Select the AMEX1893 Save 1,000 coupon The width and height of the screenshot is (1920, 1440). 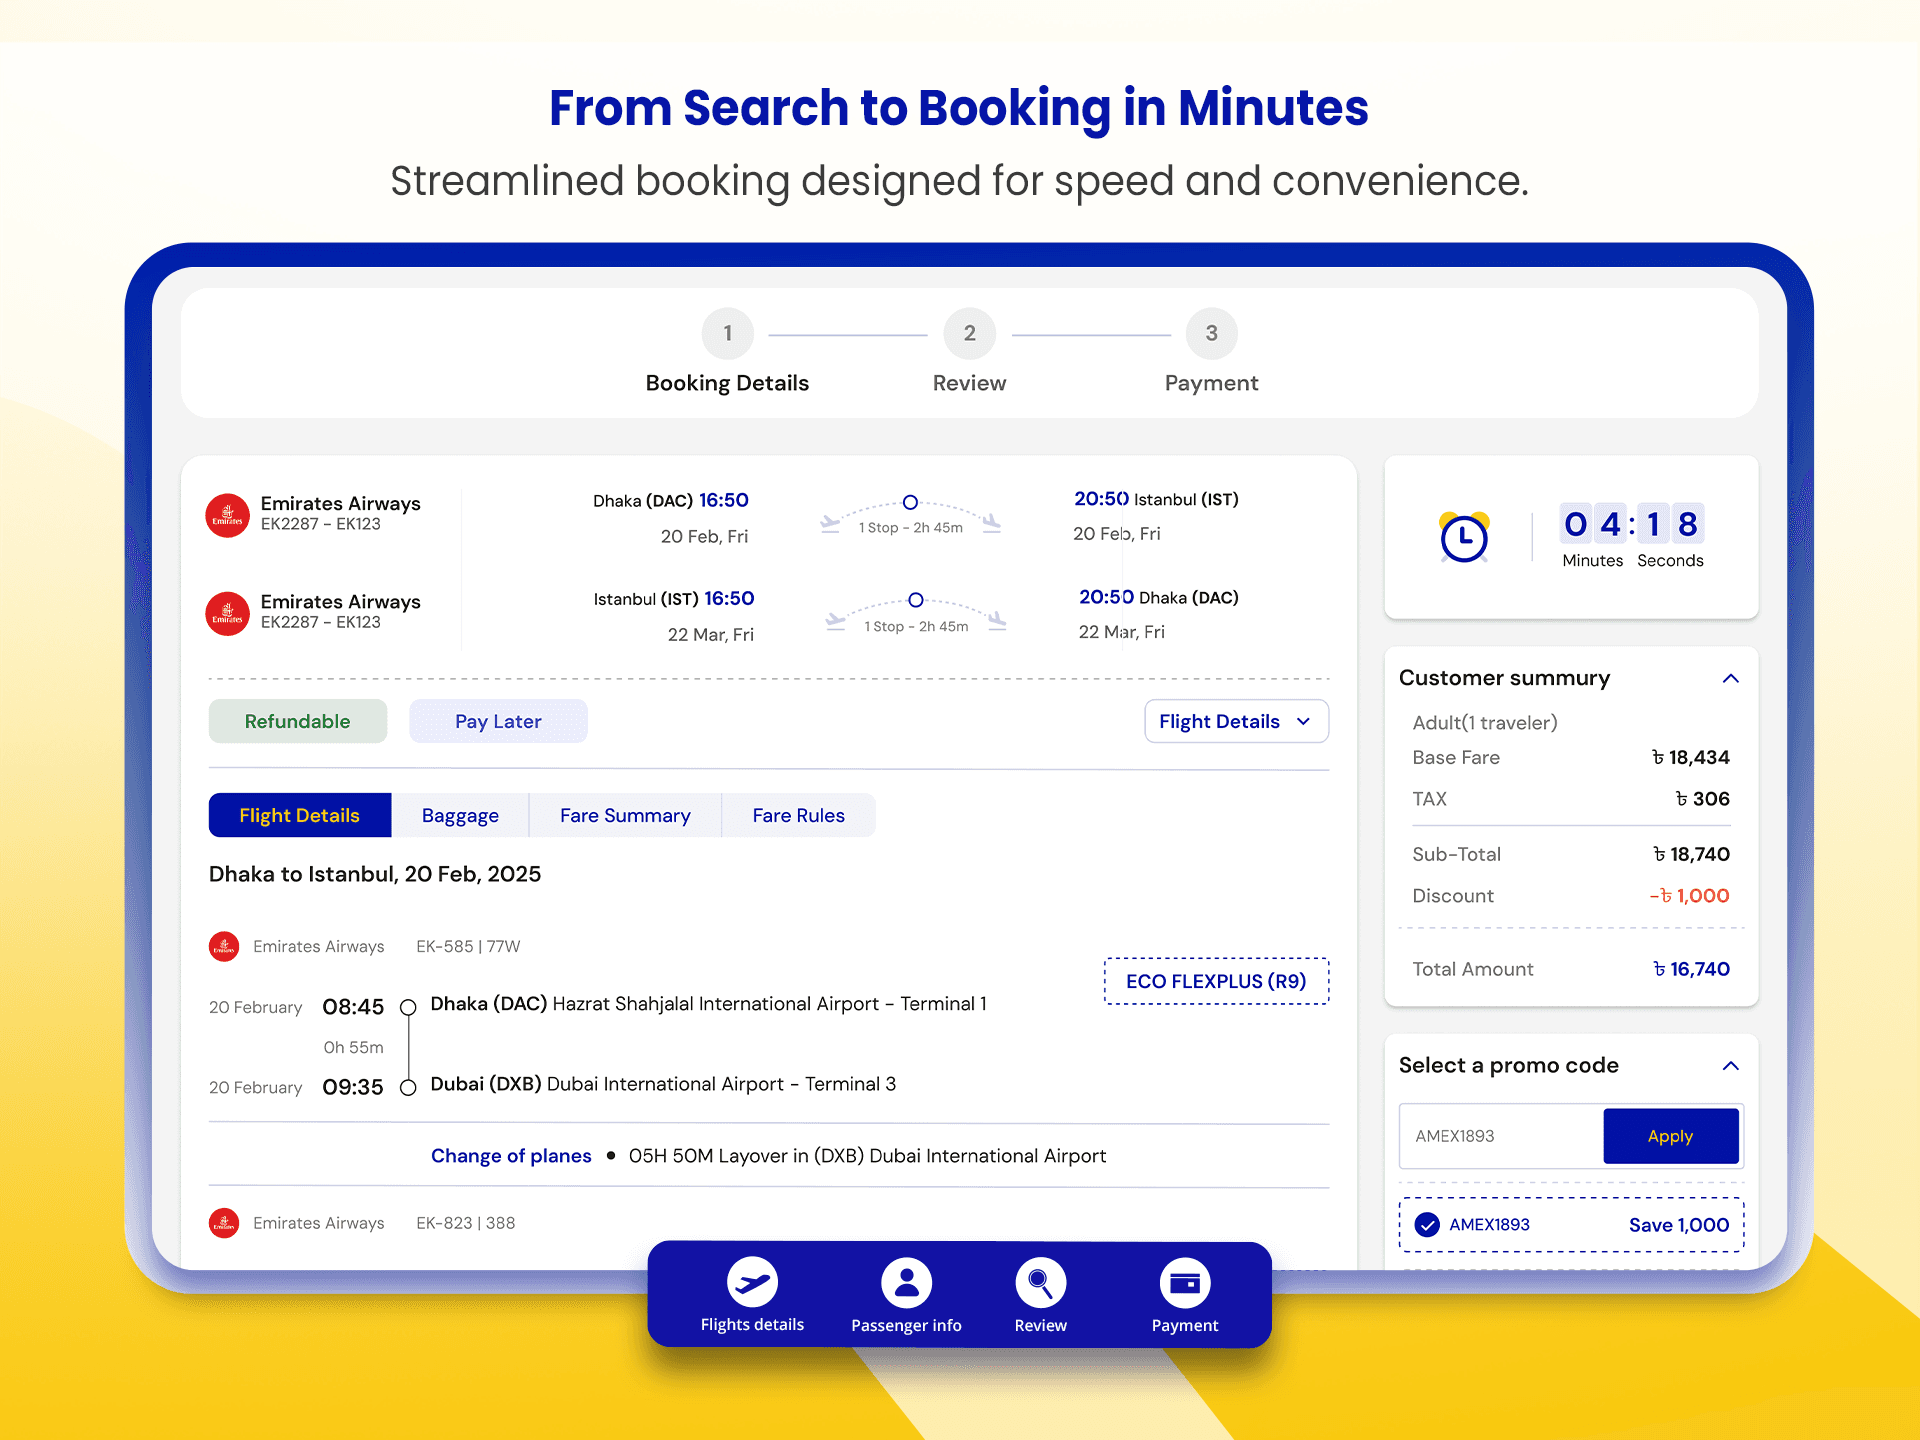(x=1571, y=1225)
